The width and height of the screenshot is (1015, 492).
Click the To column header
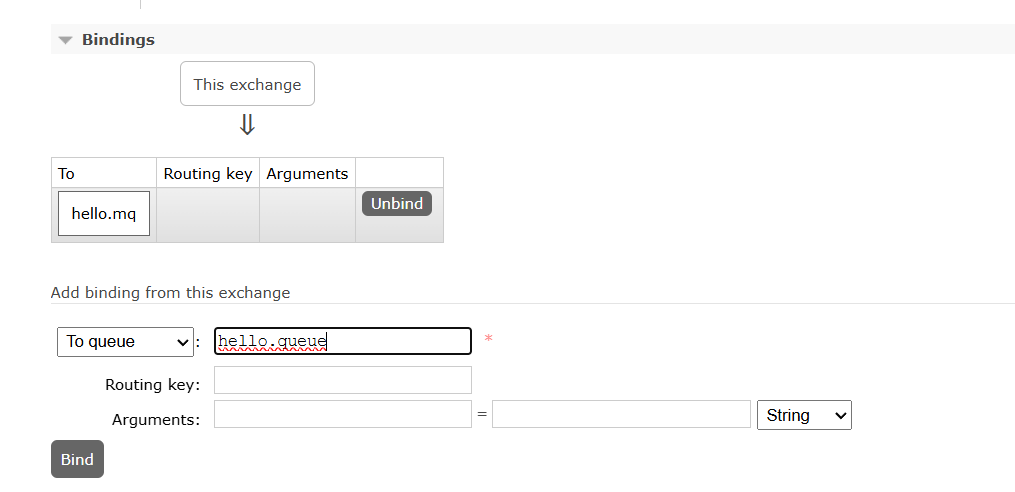tap(67, 173)
